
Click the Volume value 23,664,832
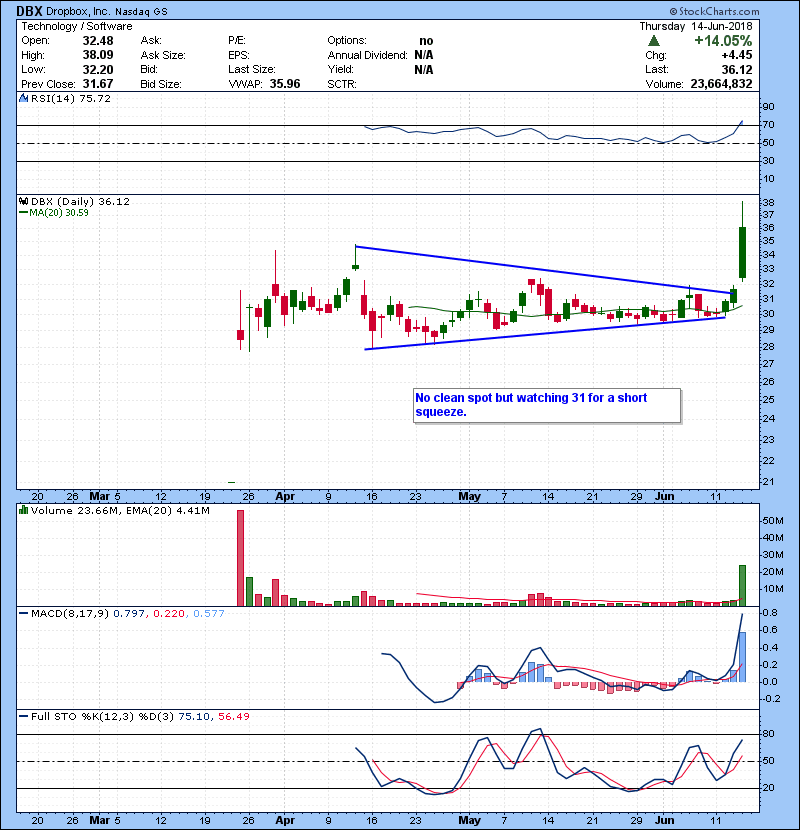721,84
